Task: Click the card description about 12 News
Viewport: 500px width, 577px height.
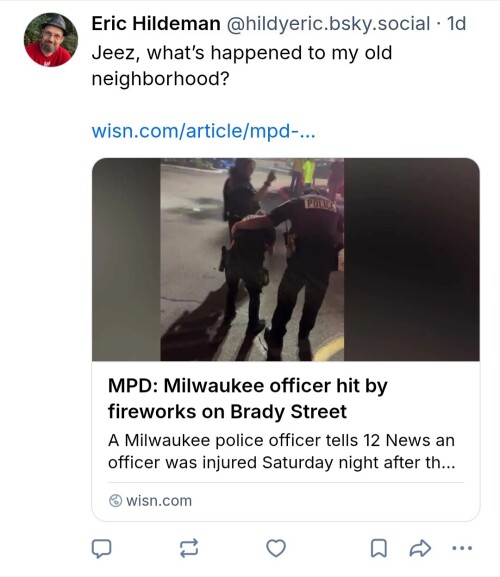Action: point(281,452)
